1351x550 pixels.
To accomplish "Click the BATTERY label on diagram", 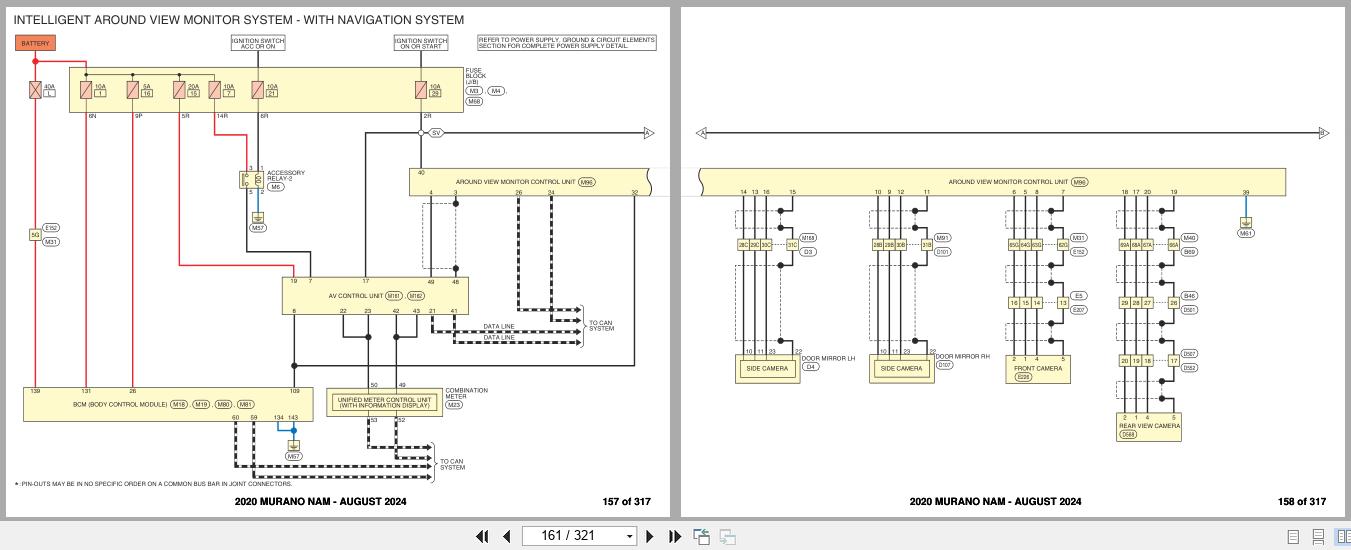I will point(35,43).
